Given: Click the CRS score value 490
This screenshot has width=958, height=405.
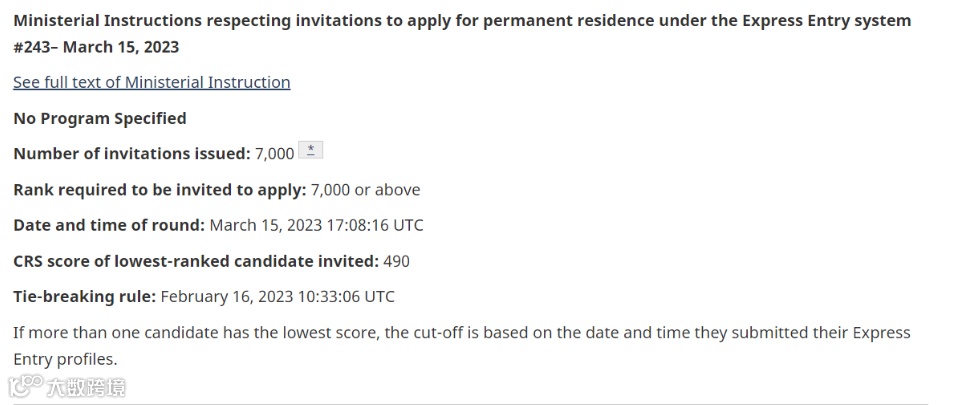Looking at the screenshot, I should pos(397,261).
